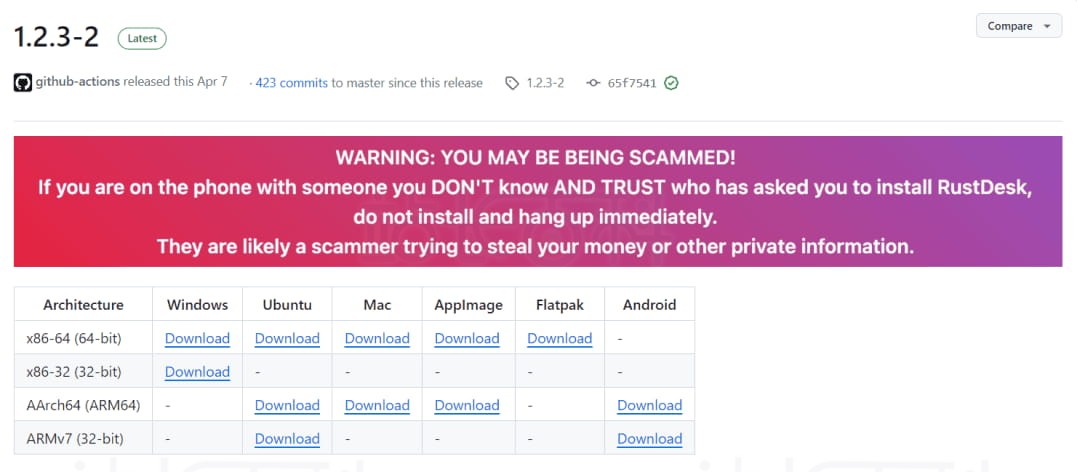The width and height of the screenshot is (1077, 472).
Task: Click the commit icon beside 65f7541
Action: coord(593,83)
